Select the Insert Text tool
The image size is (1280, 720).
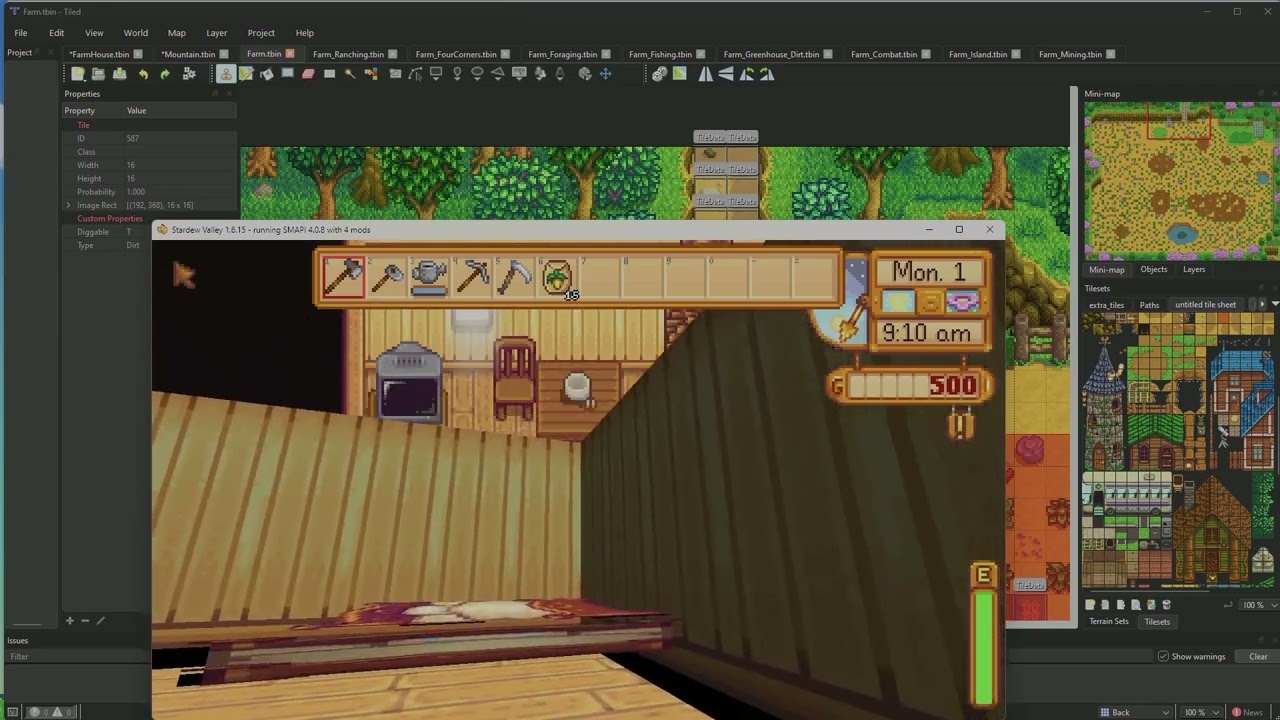(560, 74)
